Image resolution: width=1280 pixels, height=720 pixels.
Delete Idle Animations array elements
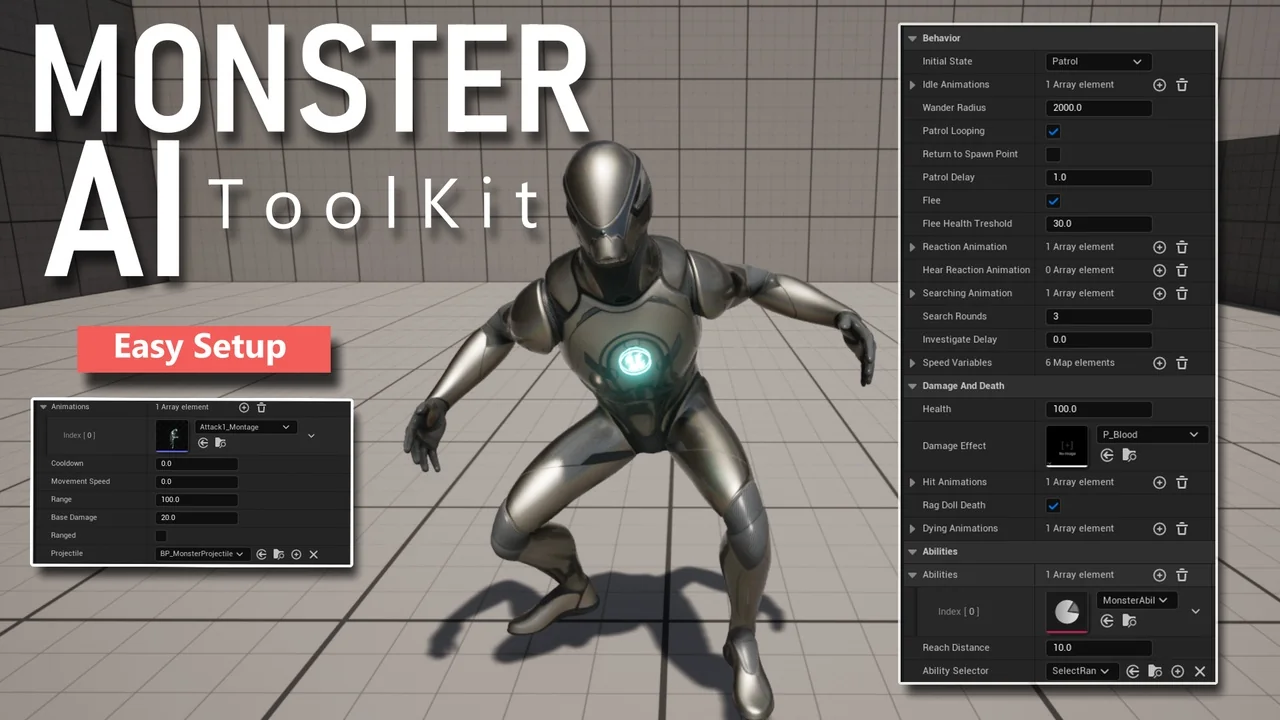tap(1181, 84)
